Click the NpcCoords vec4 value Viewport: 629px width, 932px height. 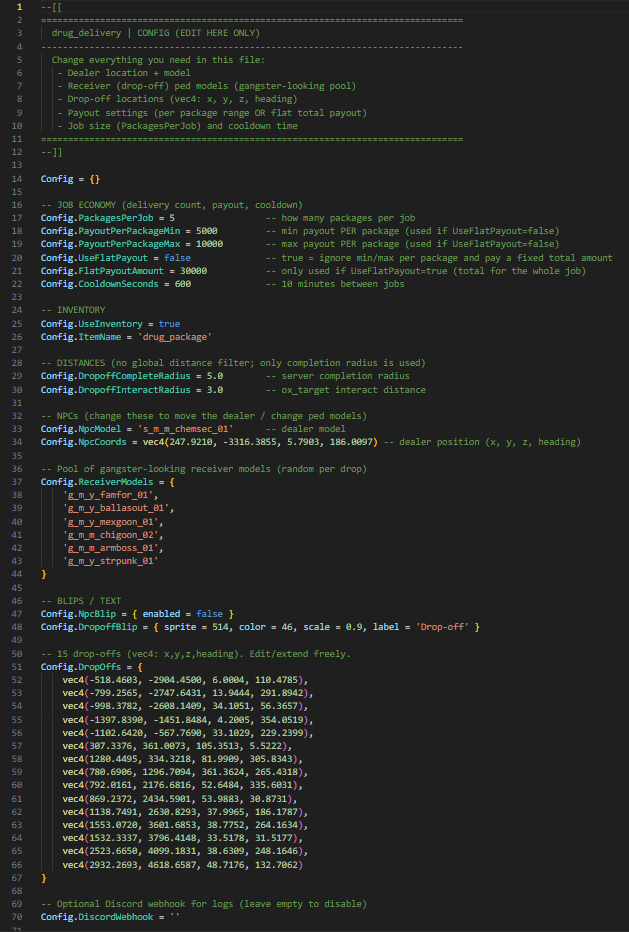click(260, 442)
